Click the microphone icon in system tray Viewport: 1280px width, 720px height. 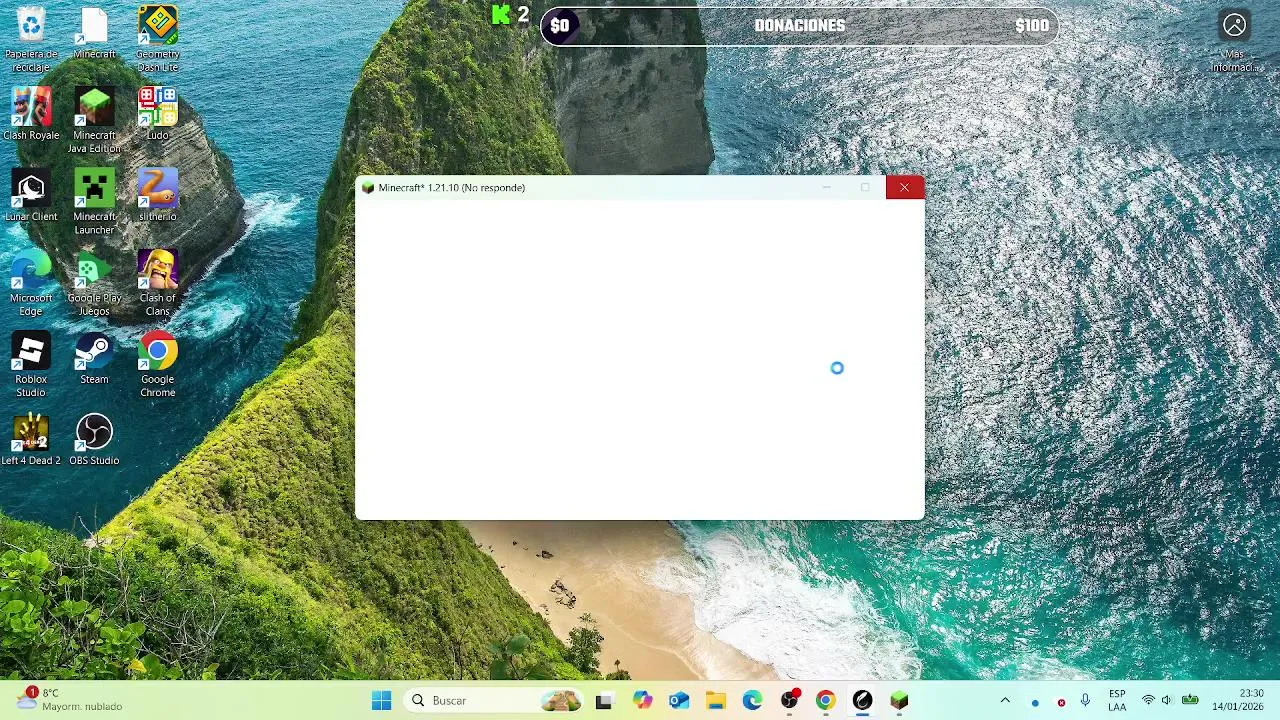(x=1085, y=701)
